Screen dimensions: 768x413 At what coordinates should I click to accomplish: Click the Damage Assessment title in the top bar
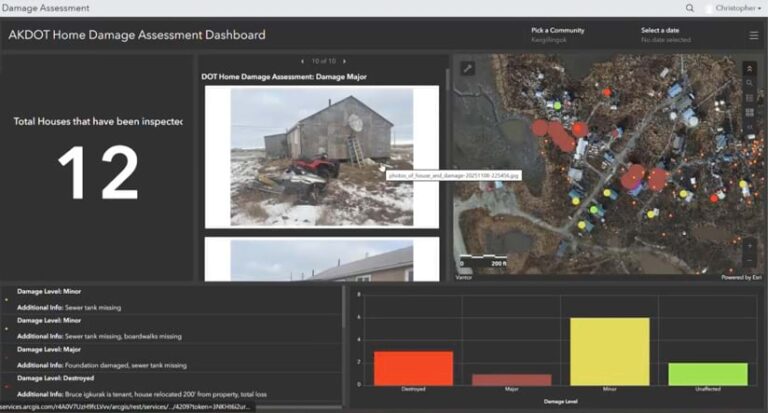pos(46,8)
